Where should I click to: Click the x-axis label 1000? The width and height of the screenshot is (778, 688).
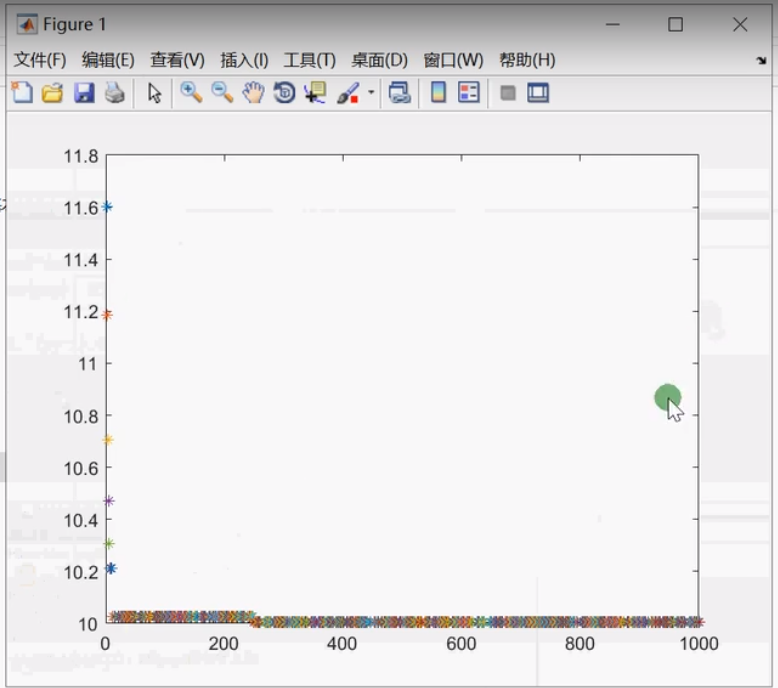(699, 644)
